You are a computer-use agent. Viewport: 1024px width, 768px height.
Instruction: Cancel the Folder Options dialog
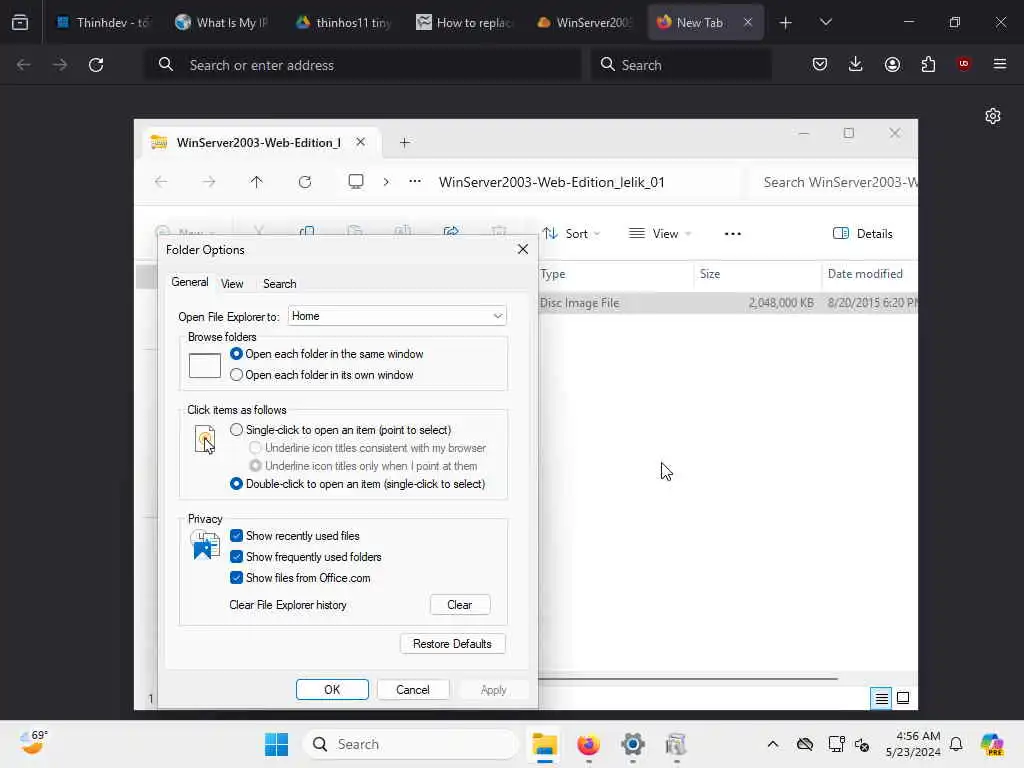pos(413,690)
